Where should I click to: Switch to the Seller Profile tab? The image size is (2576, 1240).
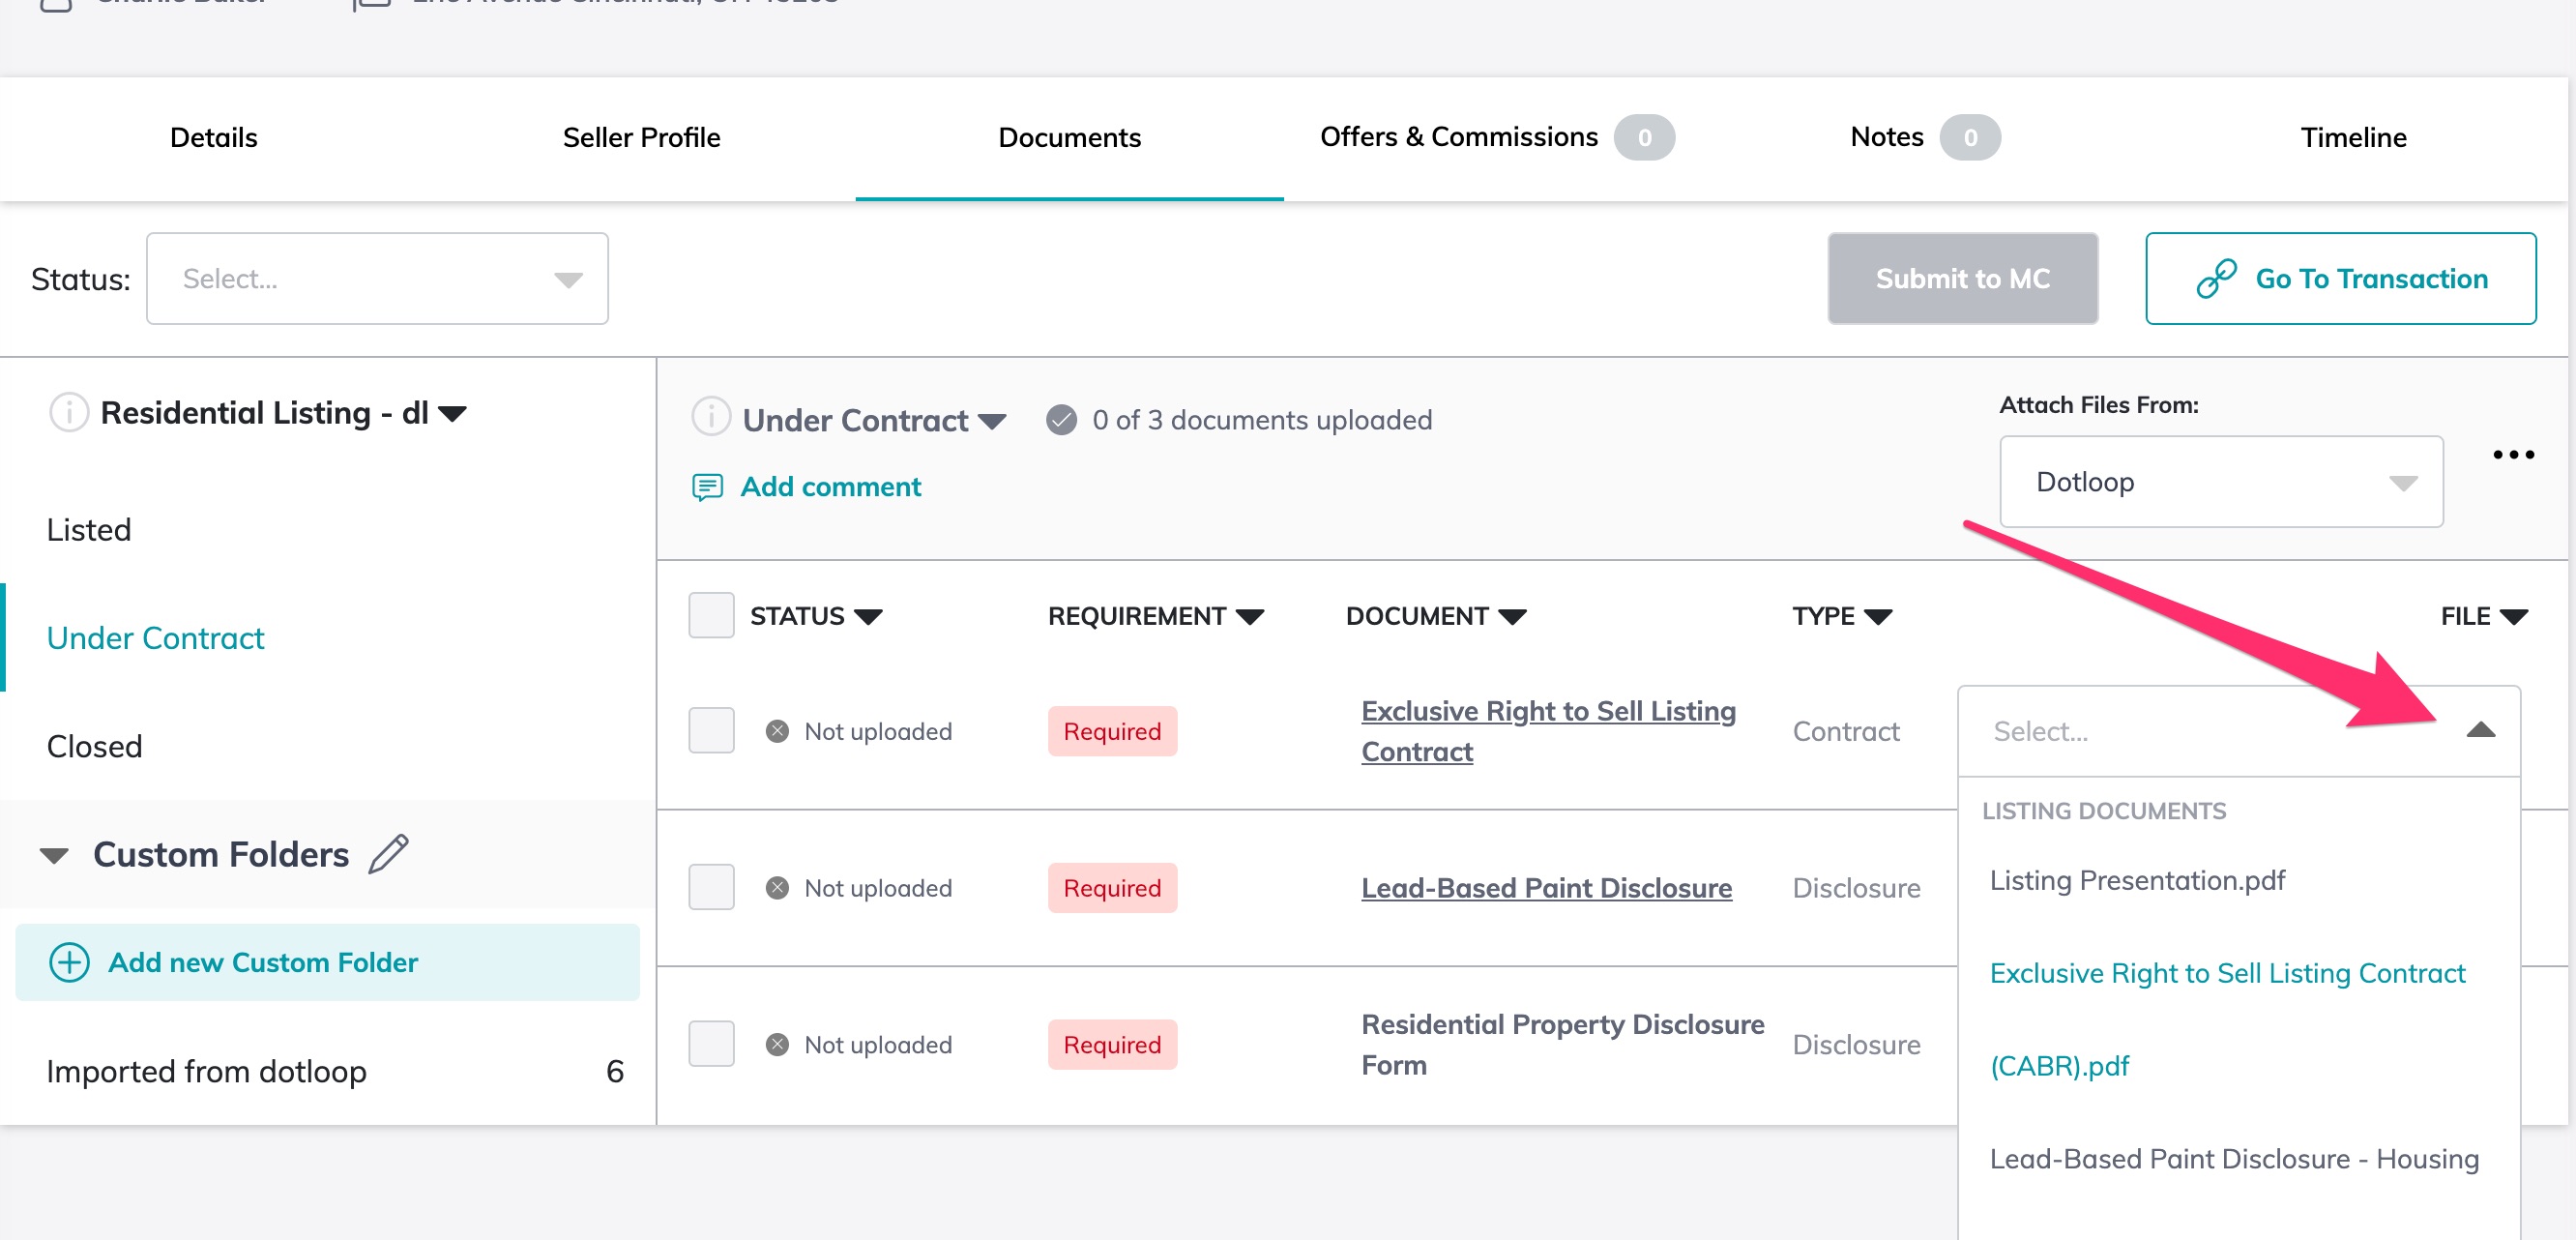641,137
